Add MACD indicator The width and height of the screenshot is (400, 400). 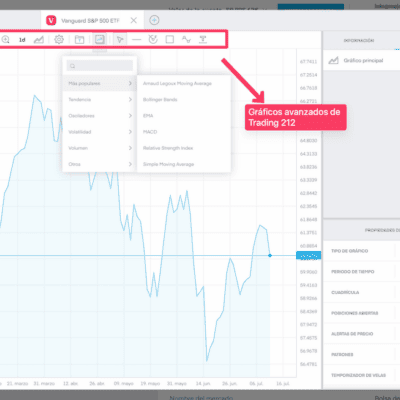[x=184, y=132]
